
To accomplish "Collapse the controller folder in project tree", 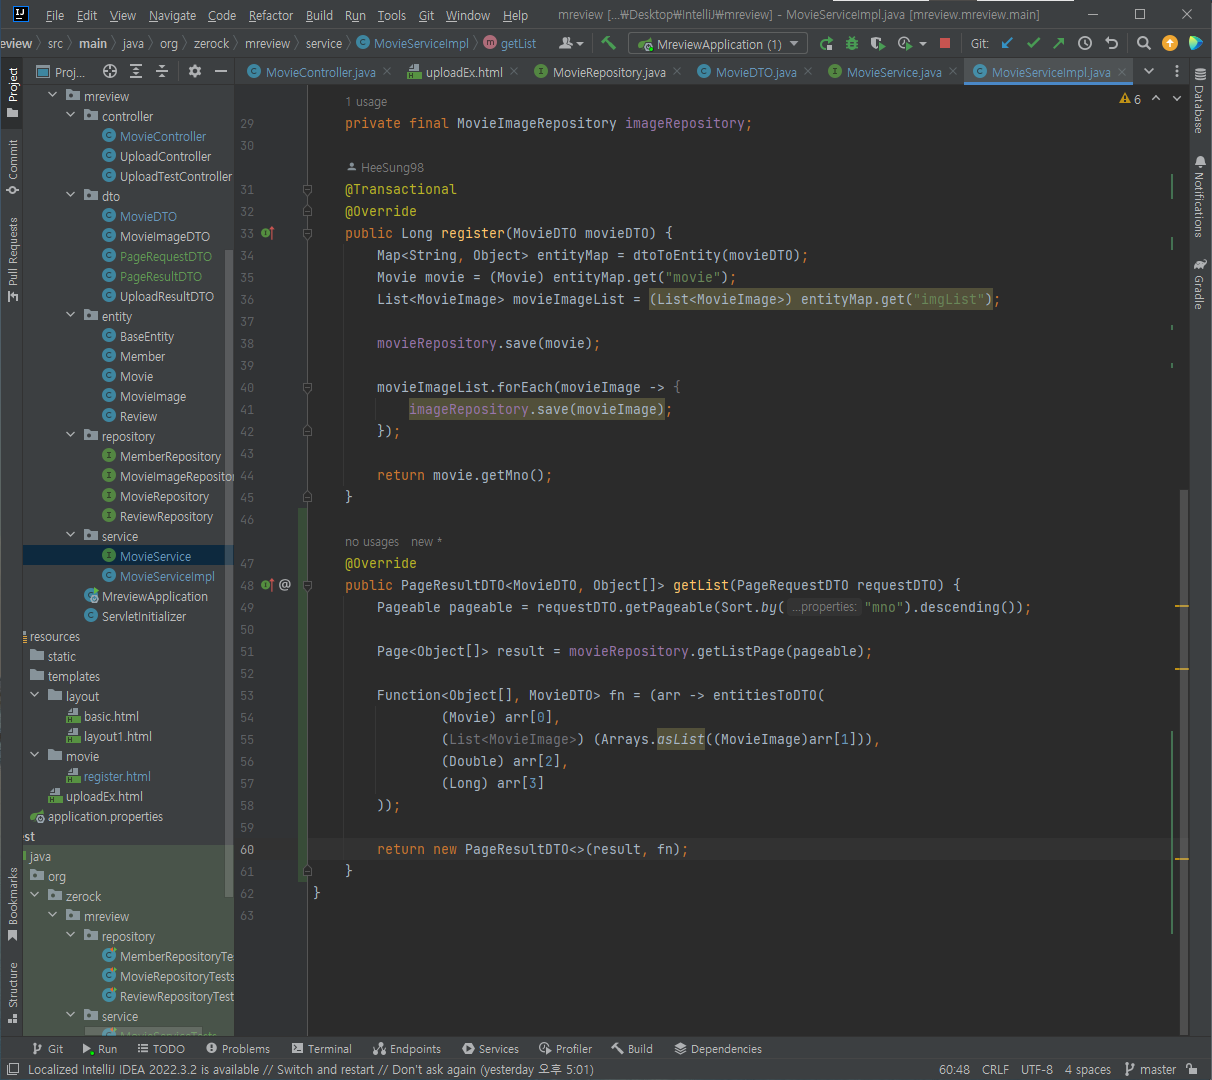I will pos(71,116).
